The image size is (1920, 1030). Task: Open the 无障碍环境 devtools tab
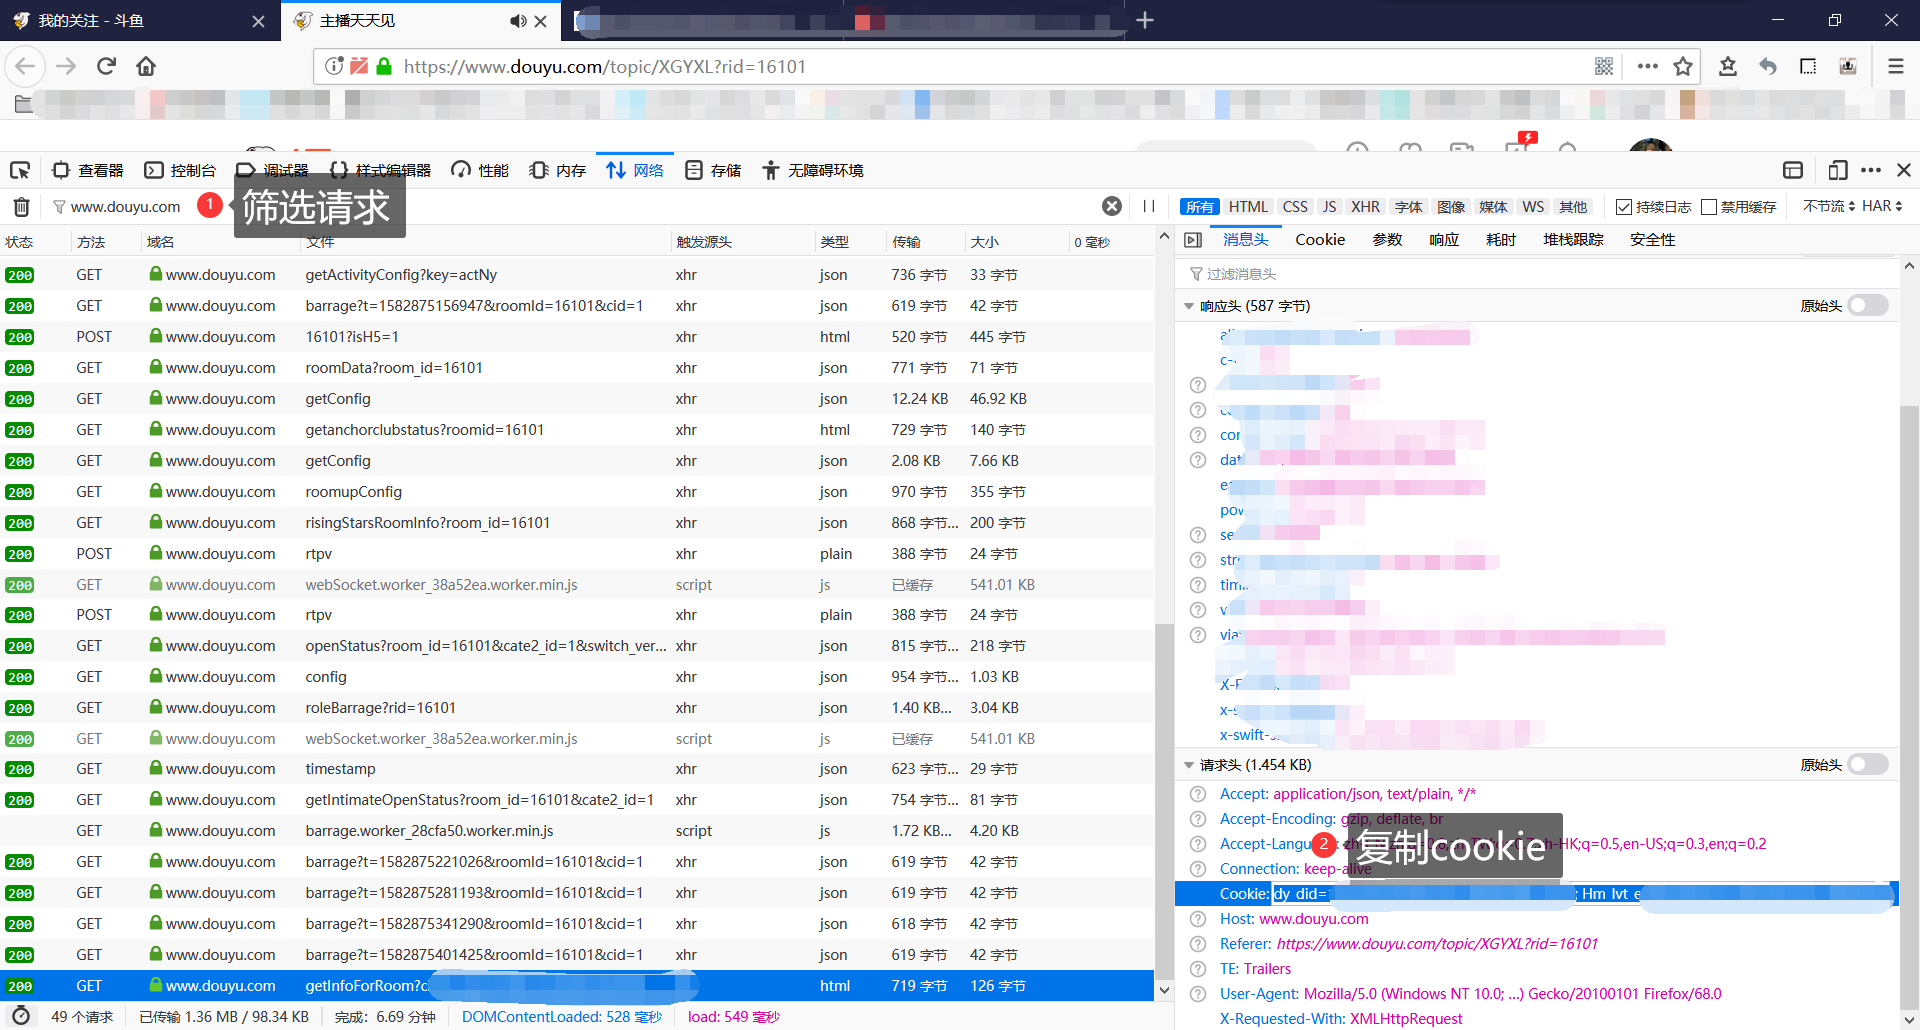tap(813, 170)
